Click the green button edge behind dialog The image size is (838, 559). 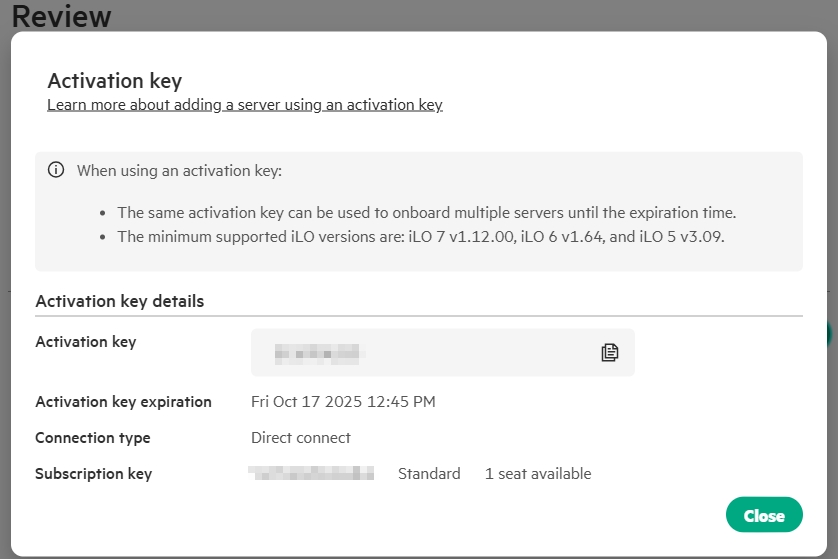[830, 334]
